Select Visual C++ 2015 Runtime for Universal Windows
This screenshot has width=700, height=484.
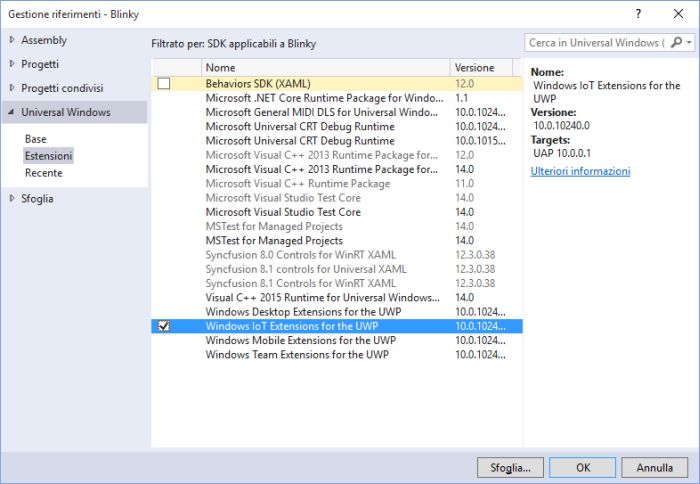pos(337,298)
